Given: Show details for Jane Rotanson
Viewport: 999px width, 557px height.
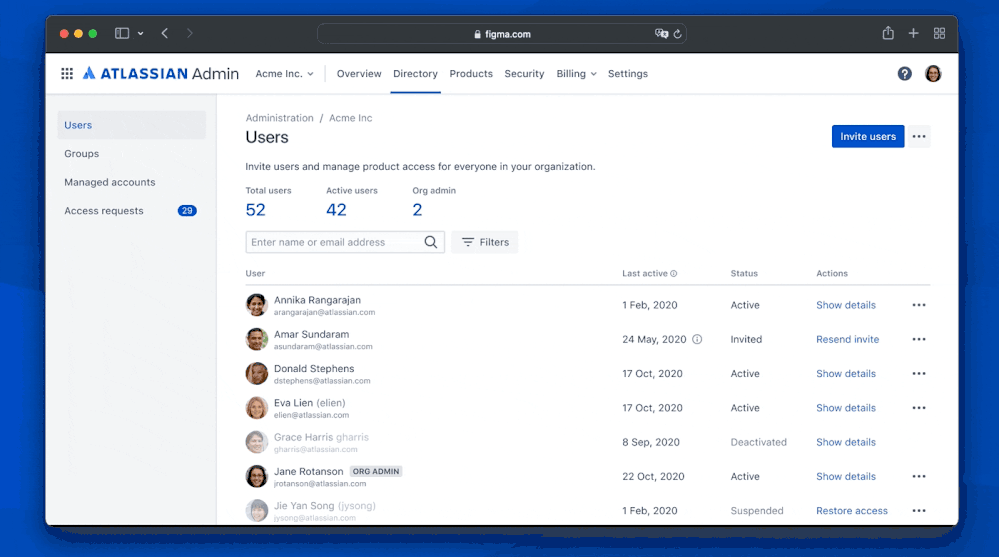Looking at the screenshot, I should (846, 476).
